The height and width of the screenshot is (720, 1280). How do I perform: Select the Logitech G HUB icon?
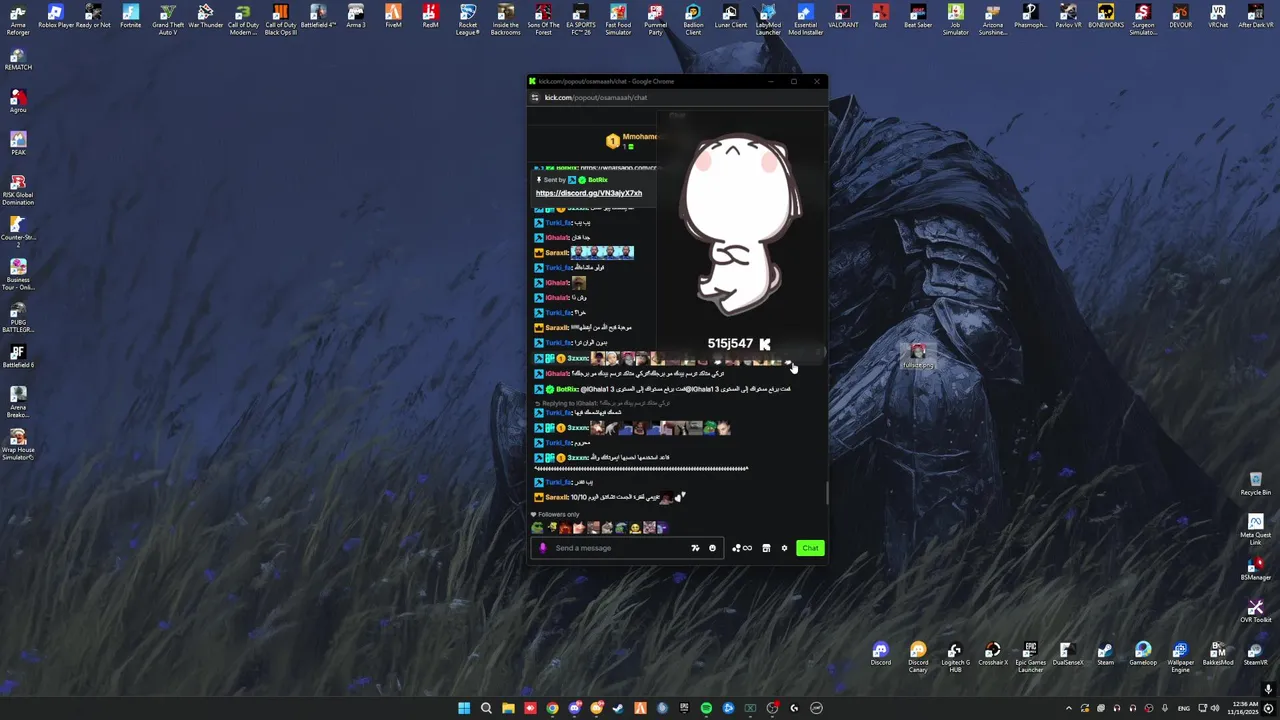tap(955, 657)
